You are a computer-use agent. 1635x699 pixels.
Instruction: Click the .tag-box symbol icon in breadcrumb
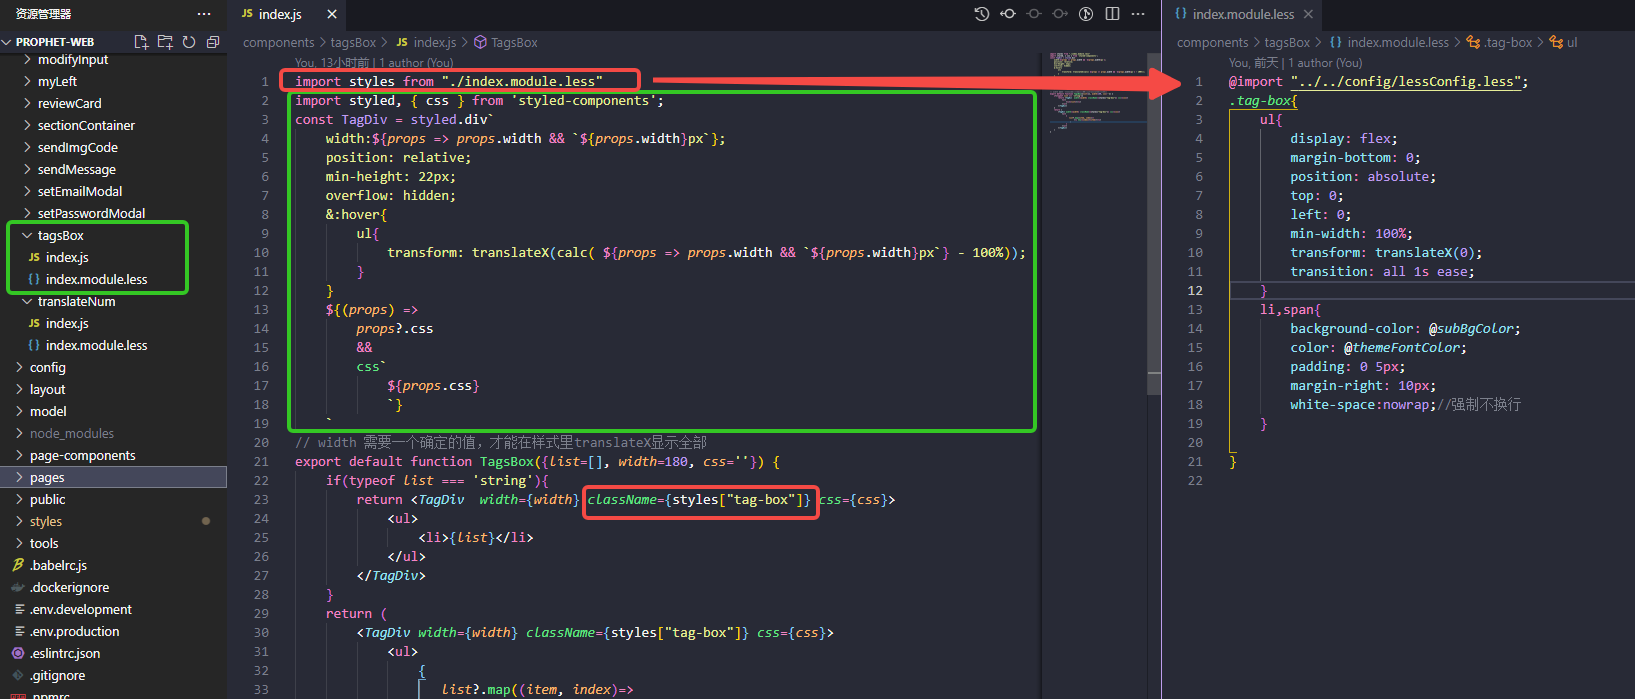(x=1473, y=42)
